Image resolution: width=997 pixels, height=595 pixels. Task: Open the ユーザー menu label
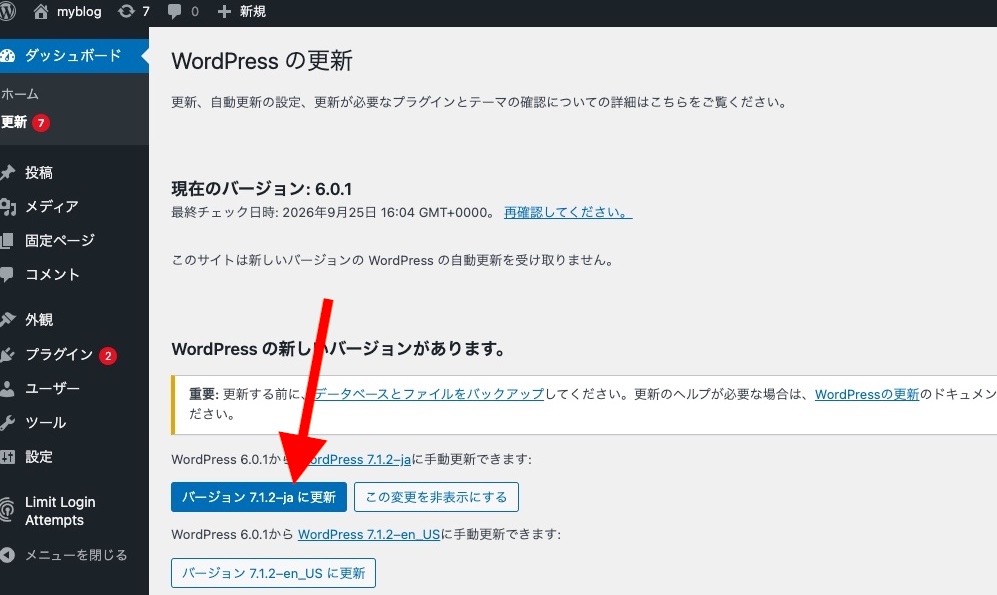(52, 388)
